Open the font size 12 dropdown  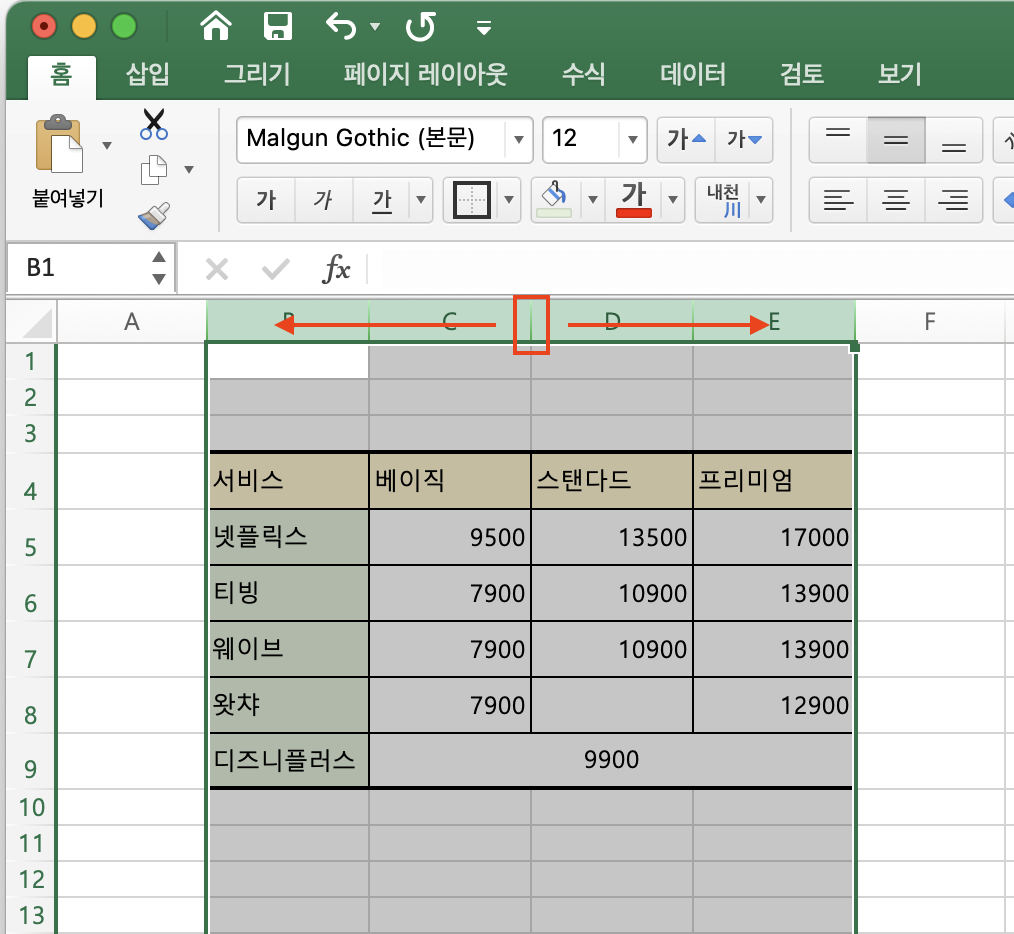(632, 139)
